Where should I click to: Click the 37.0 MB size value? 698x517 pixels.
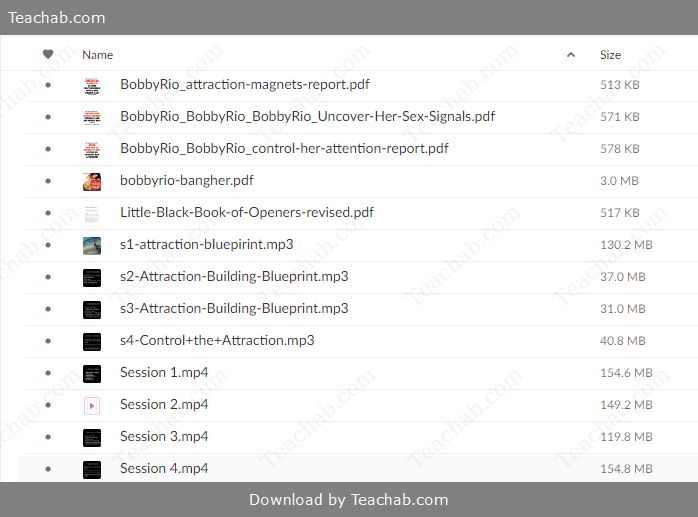click(623, 277)
